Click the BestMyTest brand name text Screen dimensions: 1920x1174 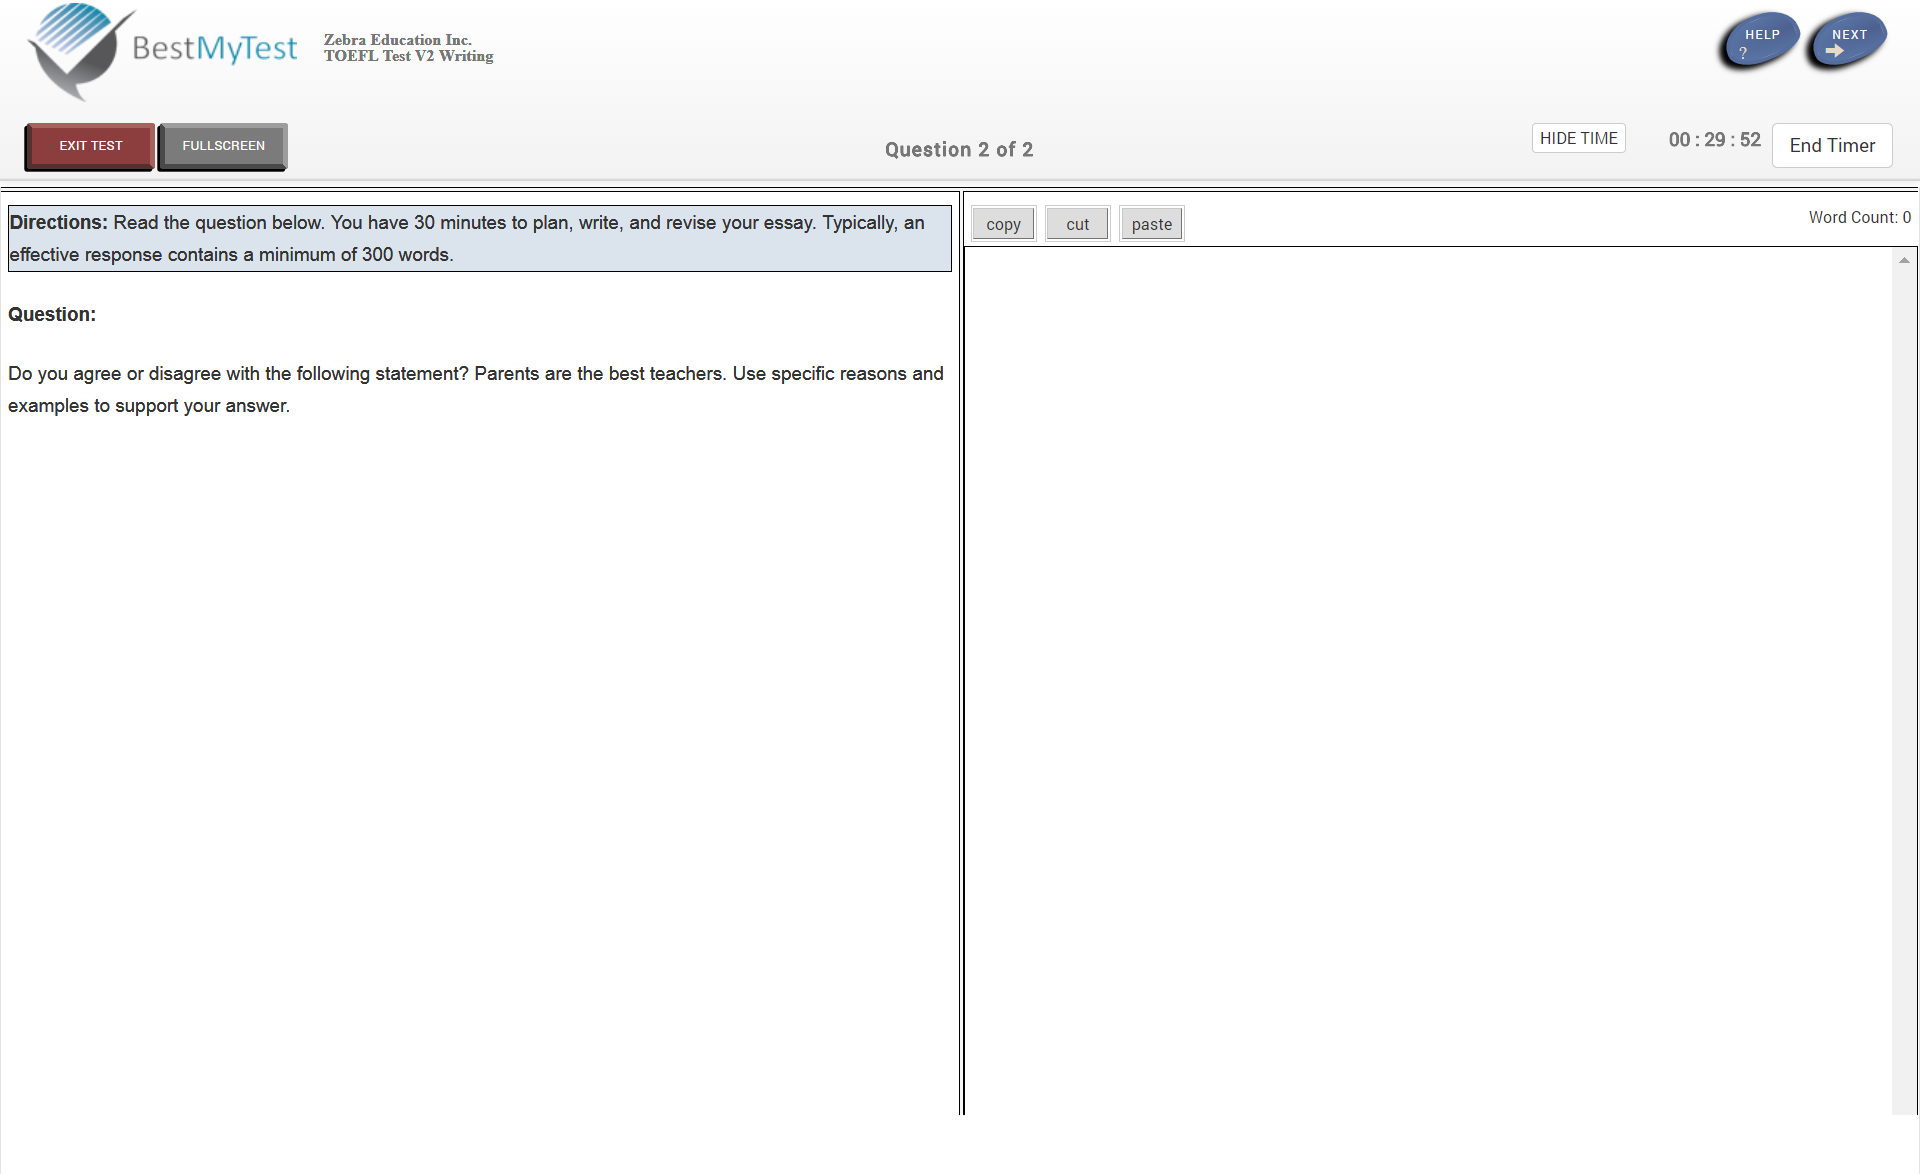pos(214,48)
